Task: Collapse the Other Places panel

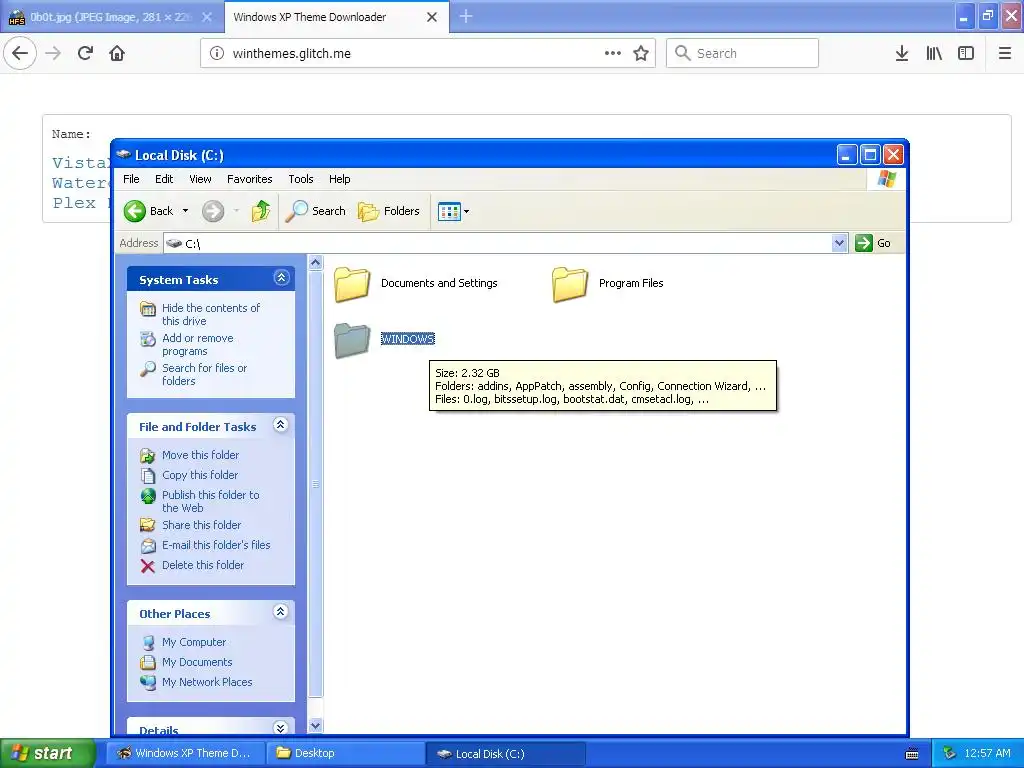Action: tap(281, 612)
